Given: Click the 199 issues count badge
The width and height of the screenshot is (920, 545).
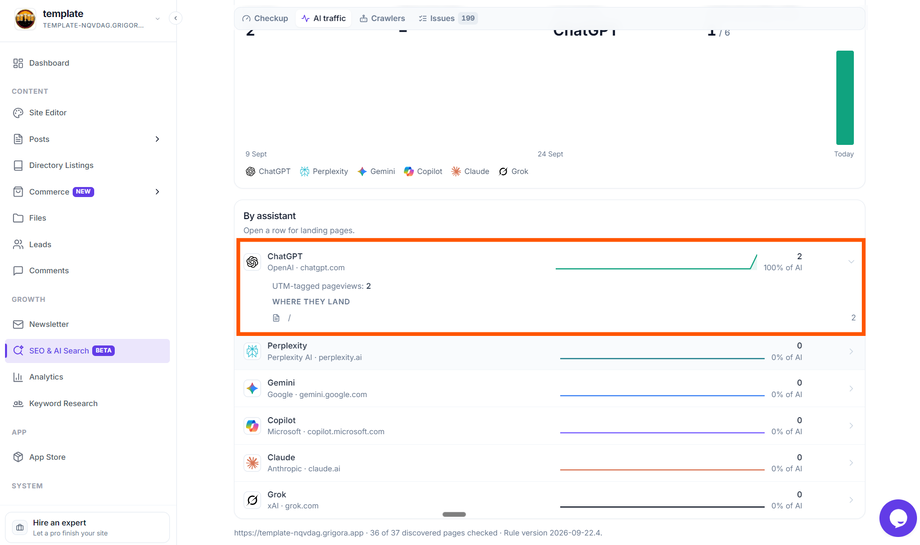Looking at the screenshot, I should point(468,18).
